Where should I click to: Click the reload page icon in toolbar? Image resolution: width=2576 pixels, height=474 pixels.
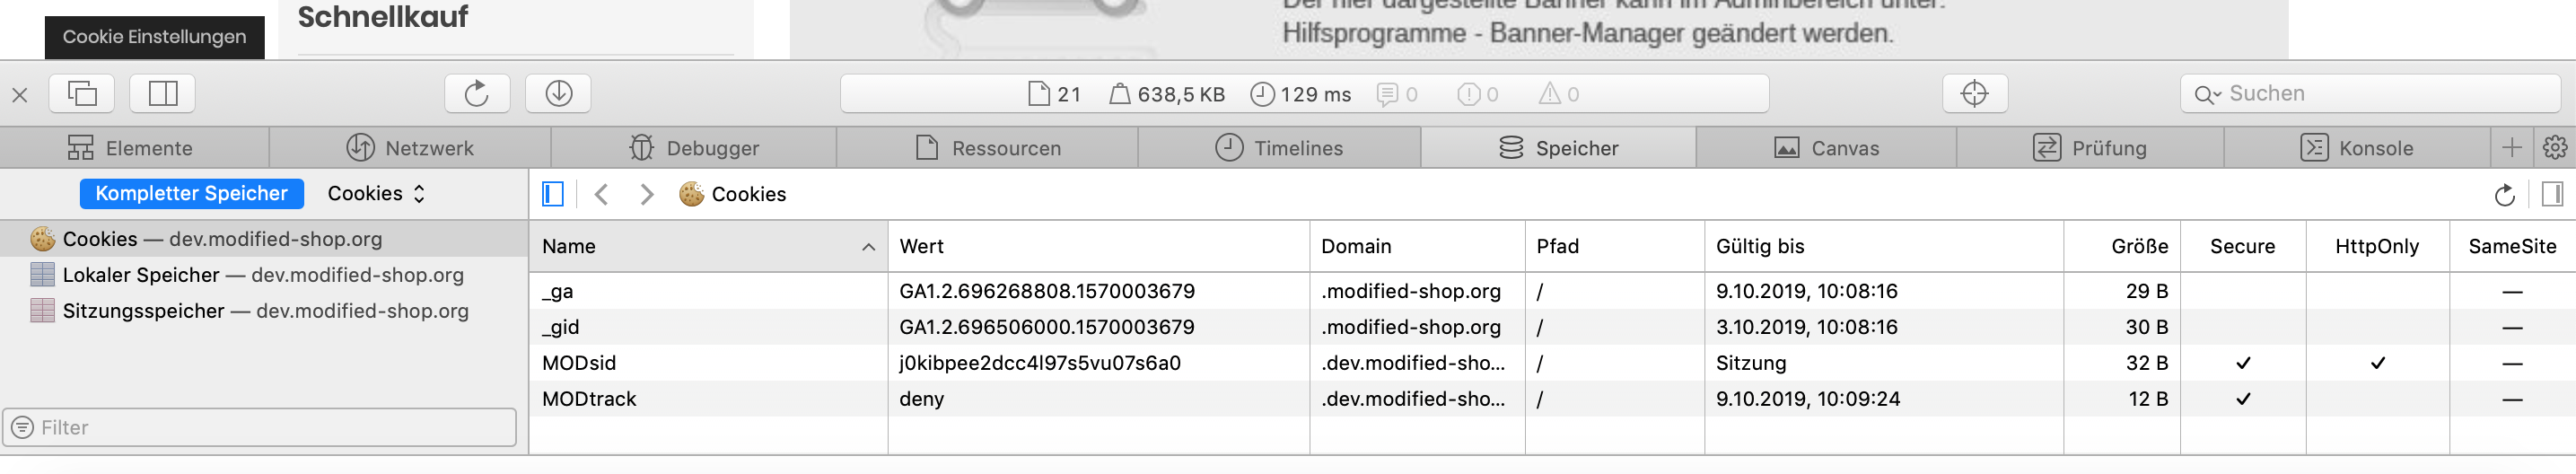(477, 94)
